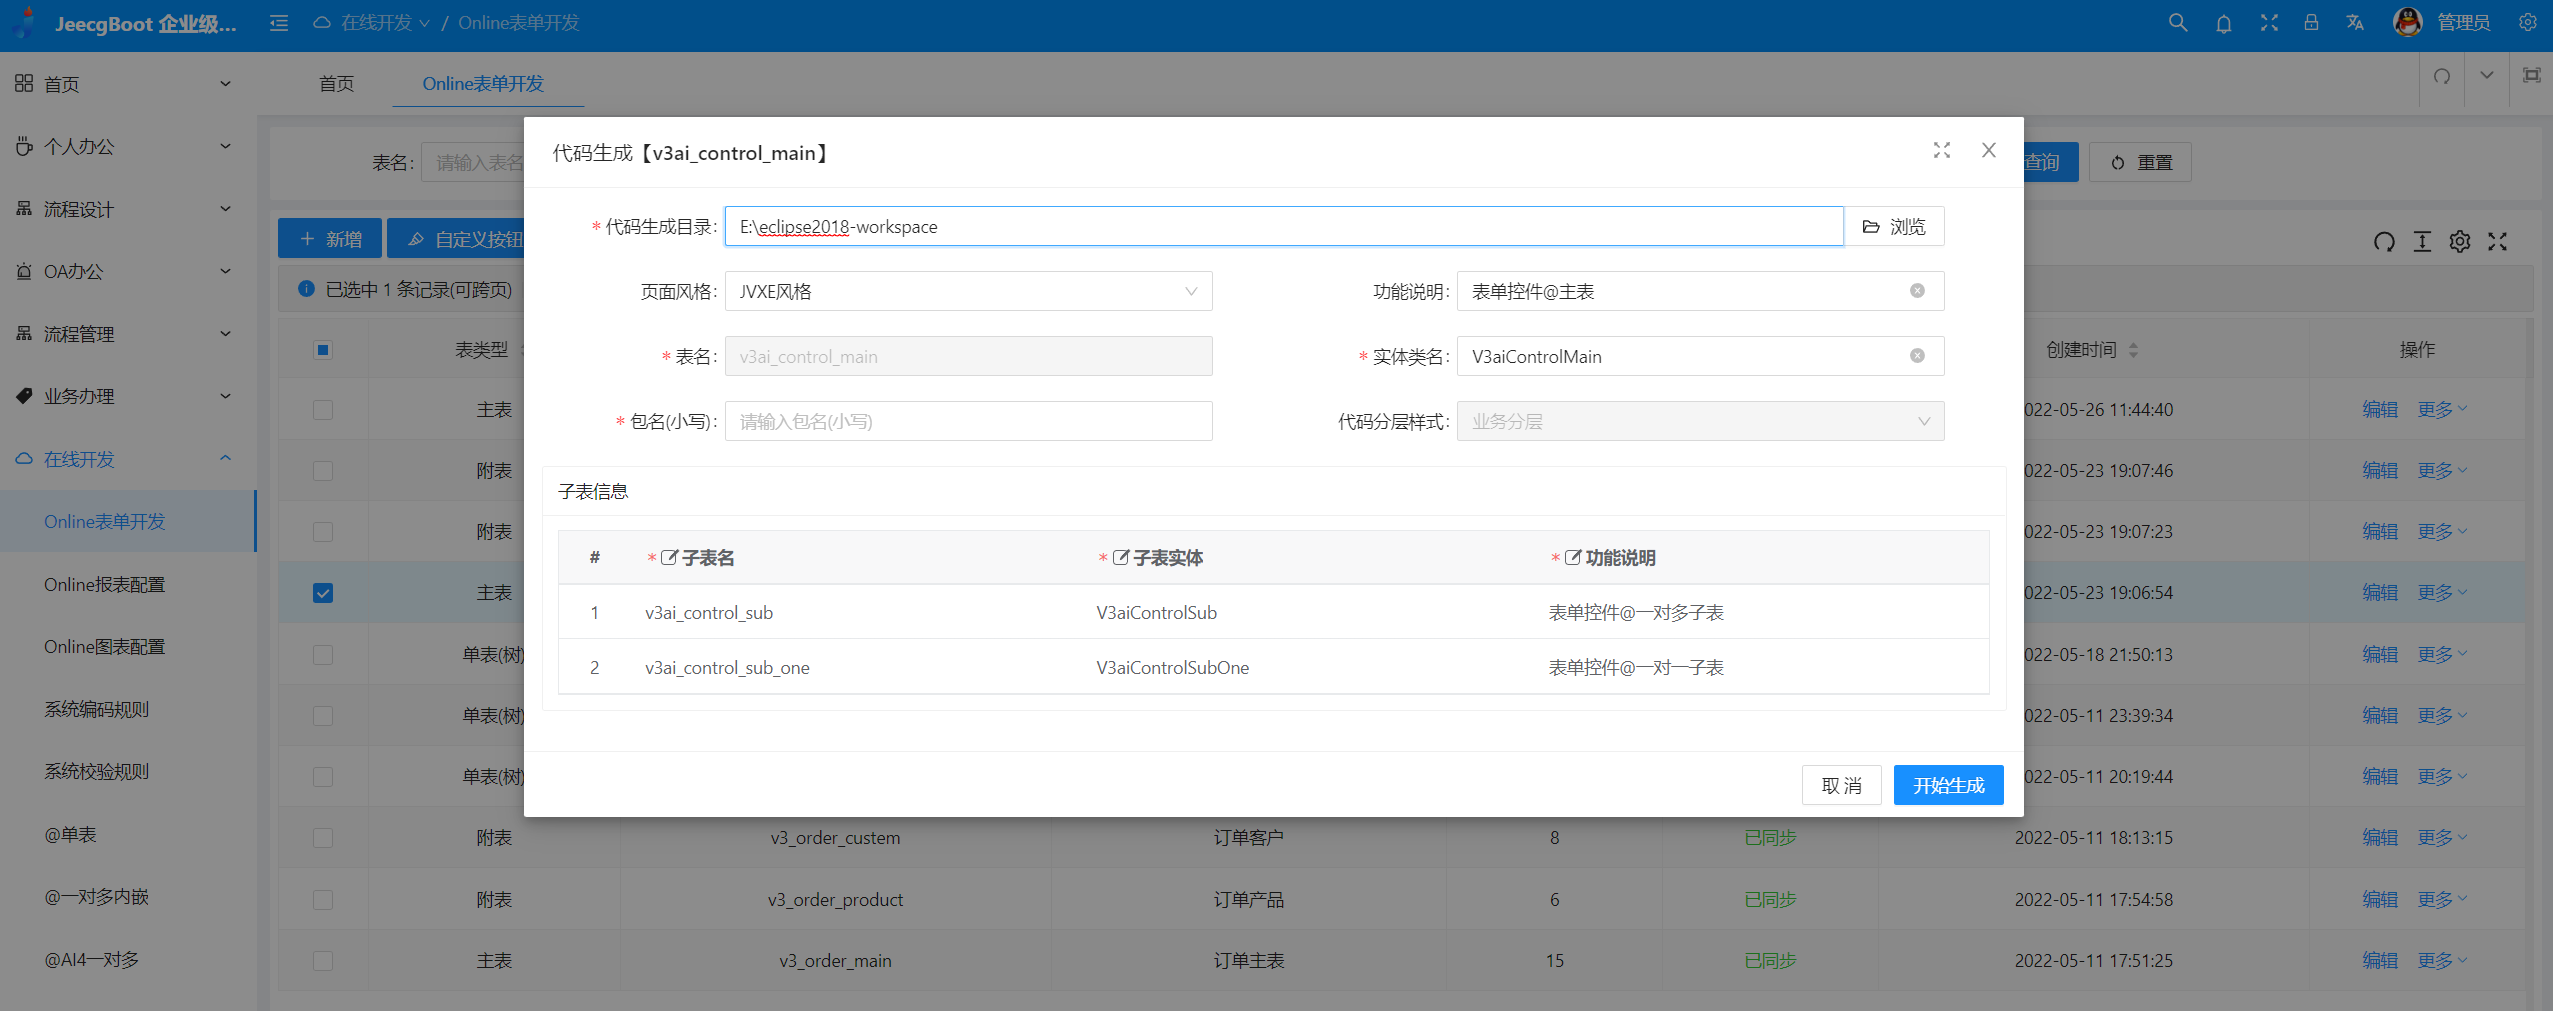
Task: Focus the 代码生成目录 input field
Action: [x=1284, y=227]
